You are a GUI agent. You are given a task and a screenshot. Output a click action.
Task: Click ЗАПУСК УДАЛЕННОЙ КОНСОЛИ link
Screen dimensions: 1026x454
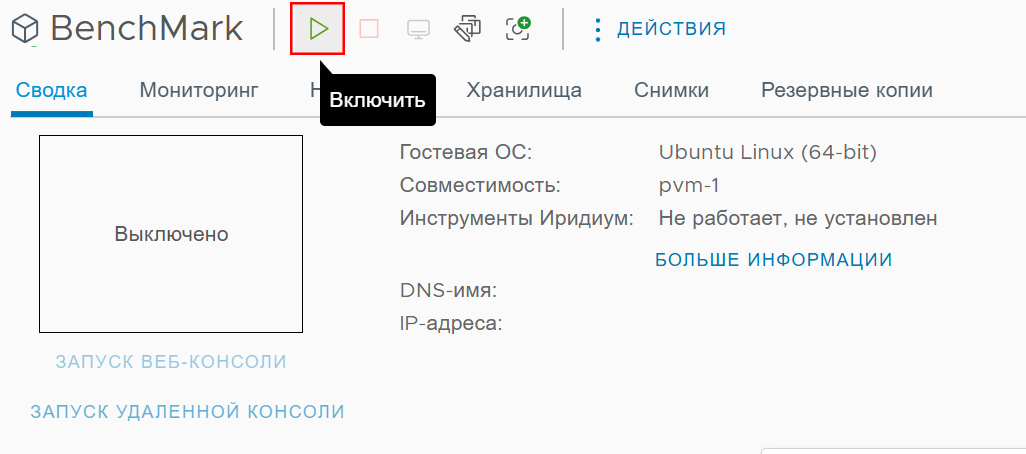pyautogui.click(x=187, y=411)
